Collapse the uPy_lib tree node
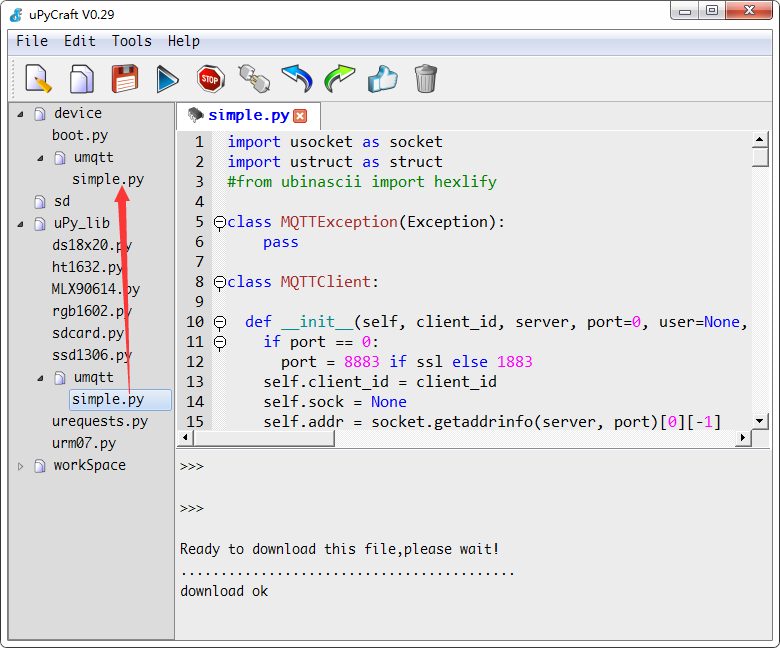Screen dimensions: 780x648 20,224
